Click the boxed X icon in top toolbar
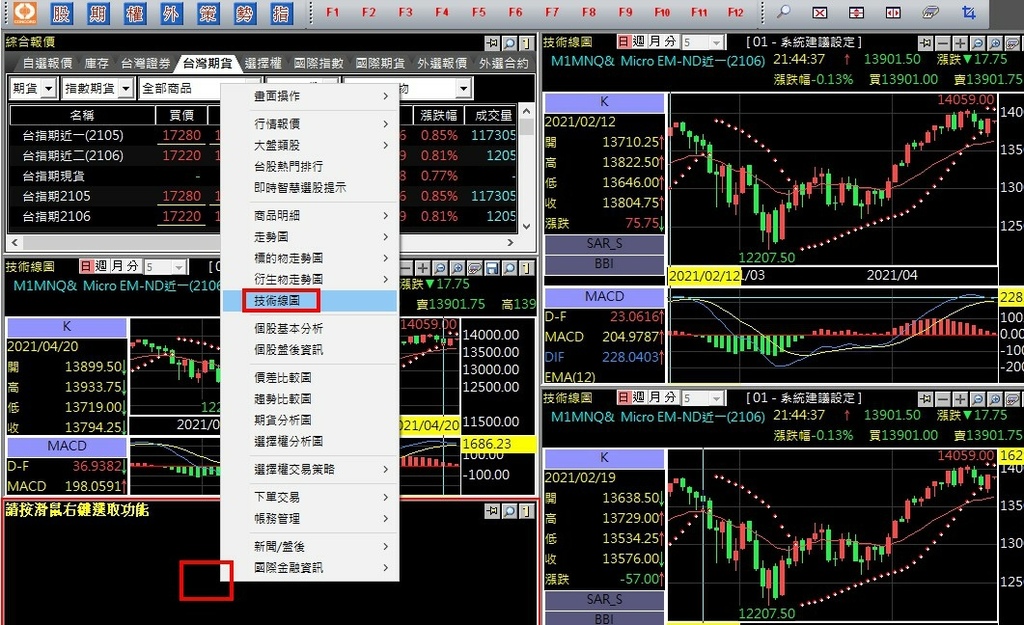The image size is (1024, 625). point(820,12)
